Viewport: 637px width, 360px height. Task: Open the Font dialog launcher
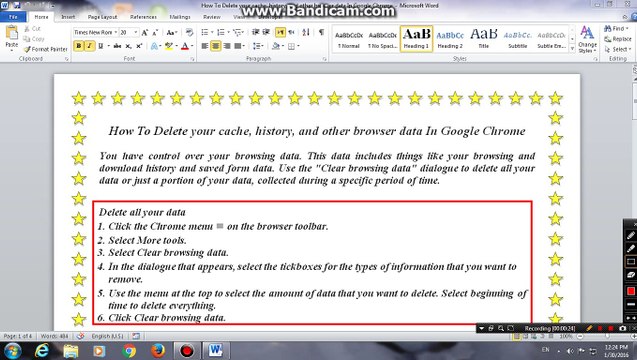click(x=192, y=59)
